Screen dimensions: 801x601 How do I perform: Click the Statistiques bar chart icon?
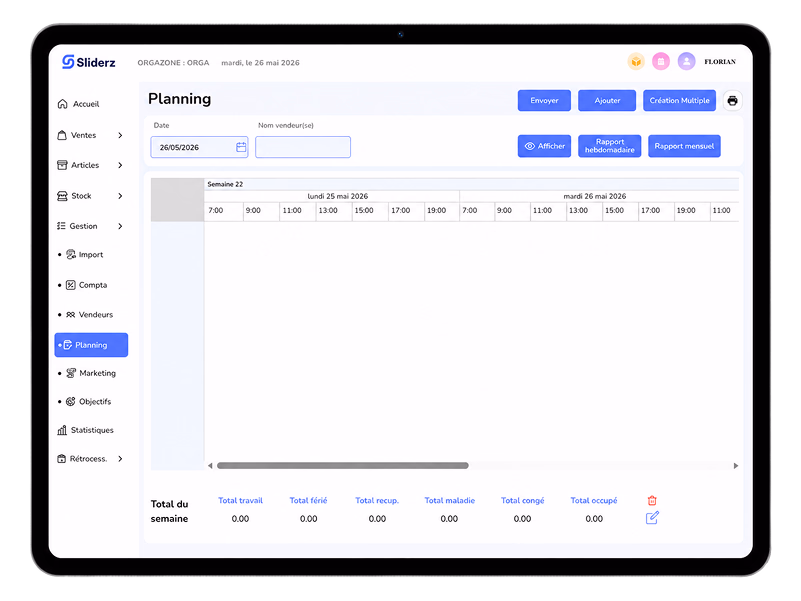(62, 430)
